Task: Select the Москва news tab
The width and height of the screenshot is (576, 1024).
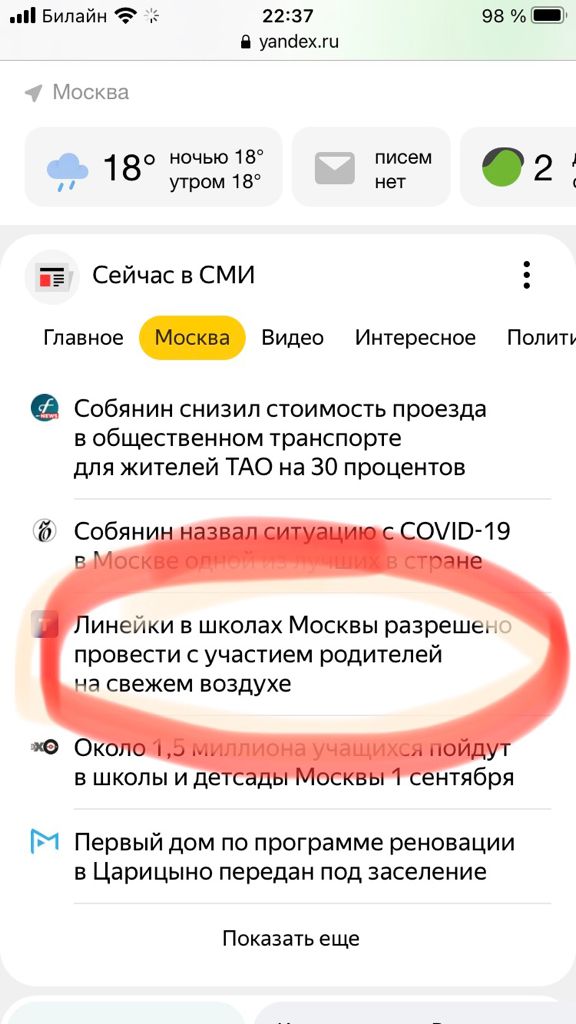Action: pos(192,338)
